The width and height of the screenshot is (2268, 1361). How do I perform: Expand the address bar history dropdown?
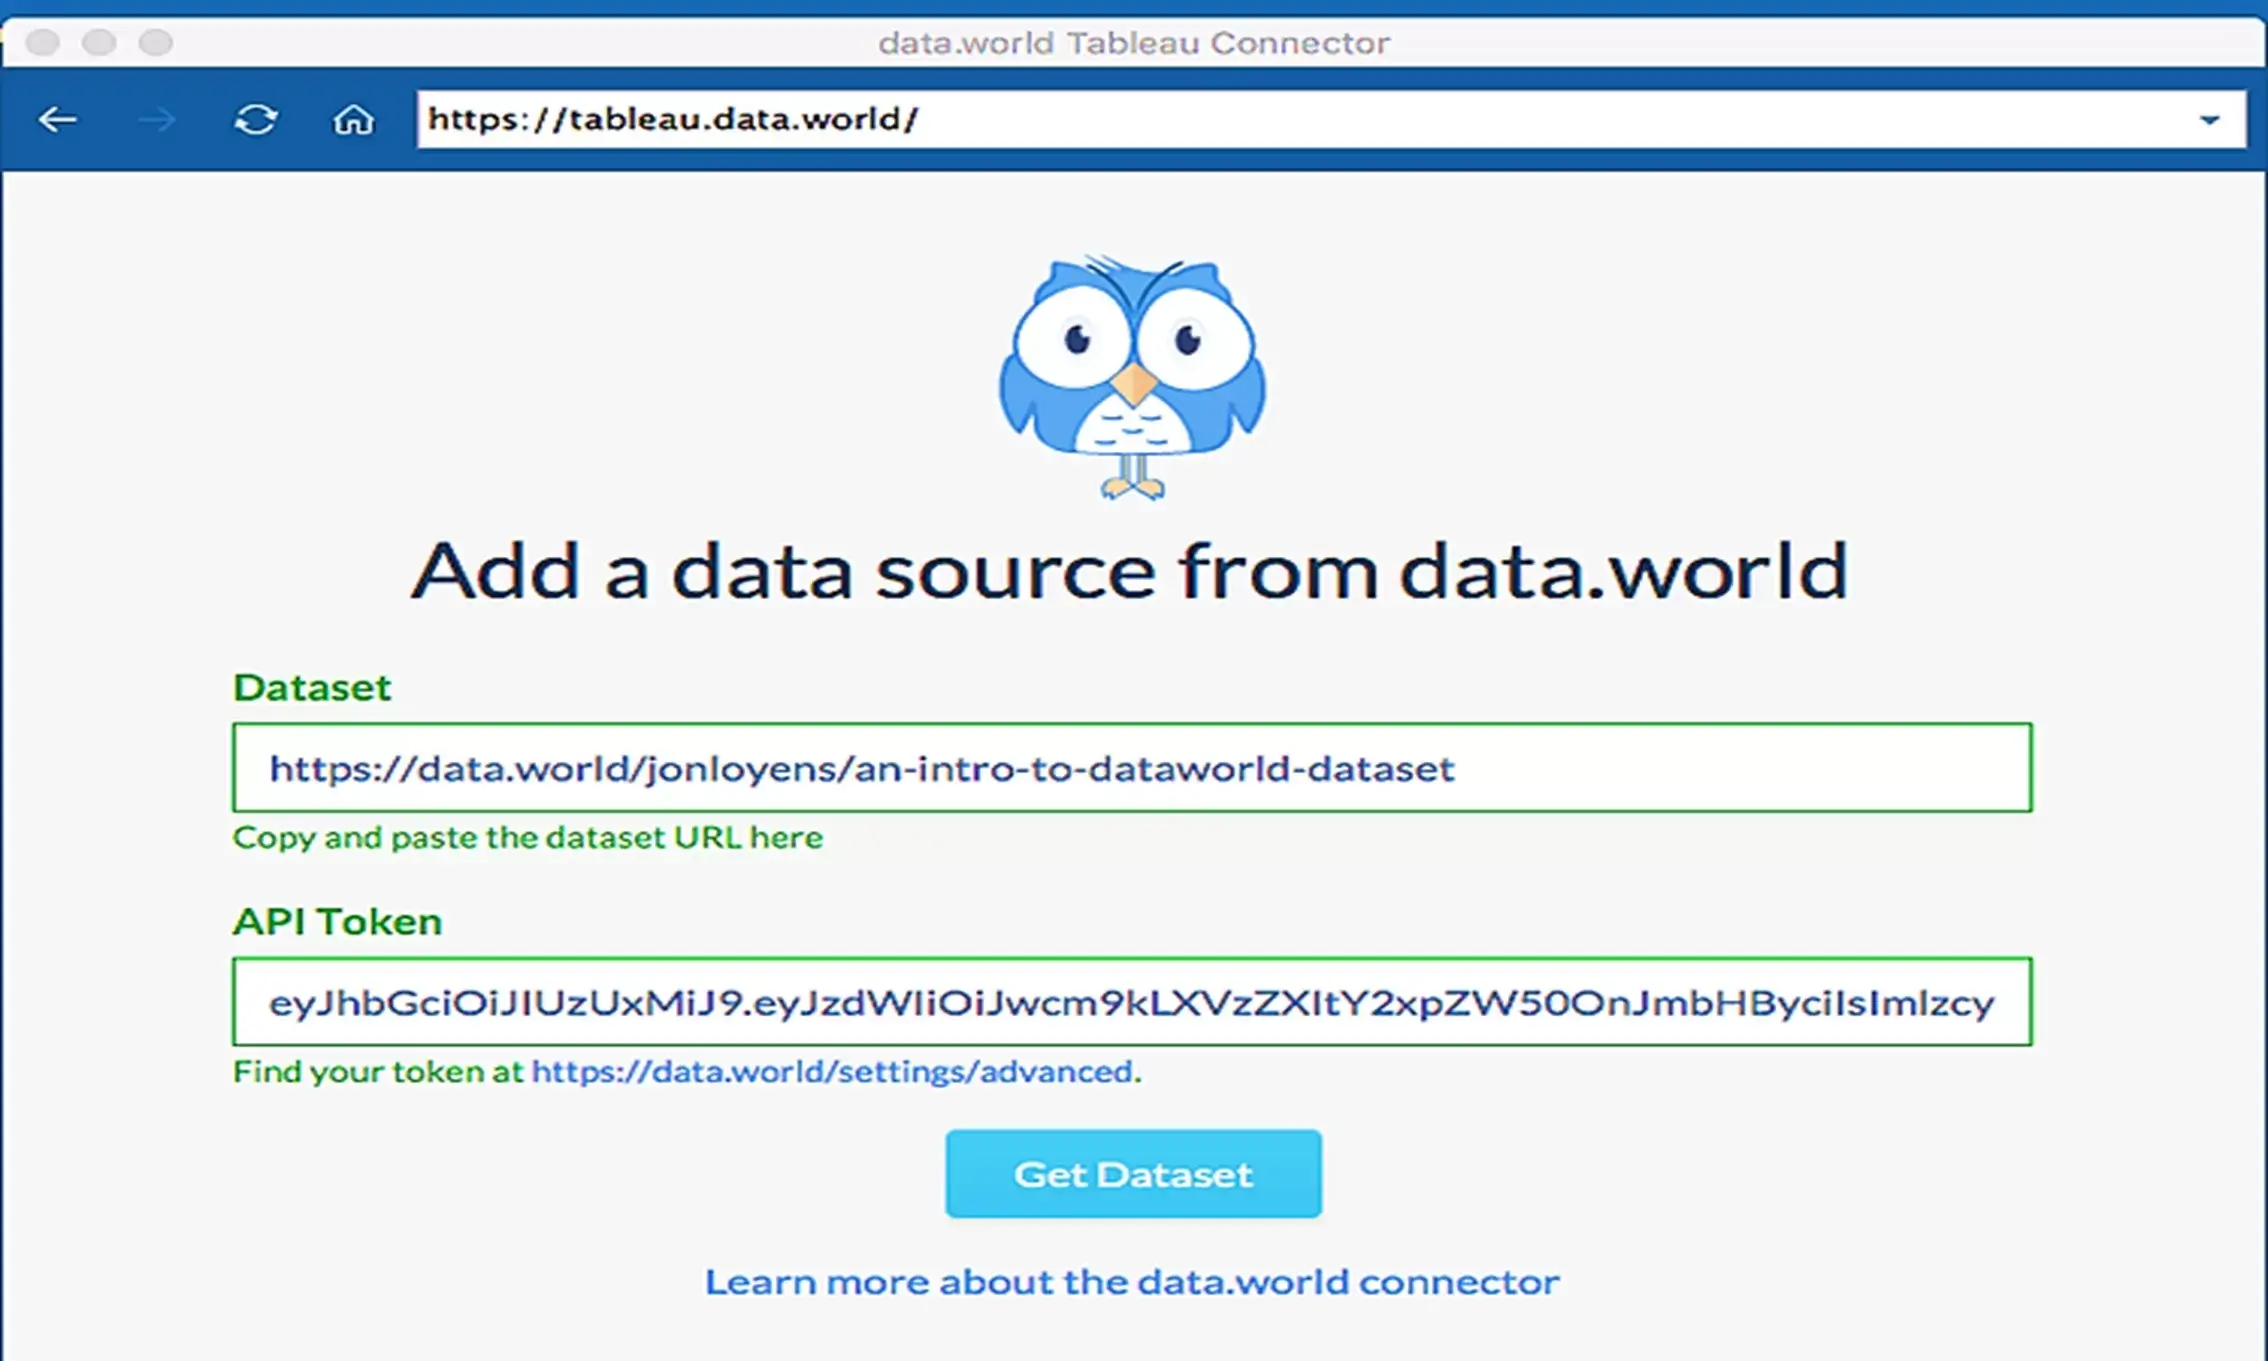tap(2210, 121)
